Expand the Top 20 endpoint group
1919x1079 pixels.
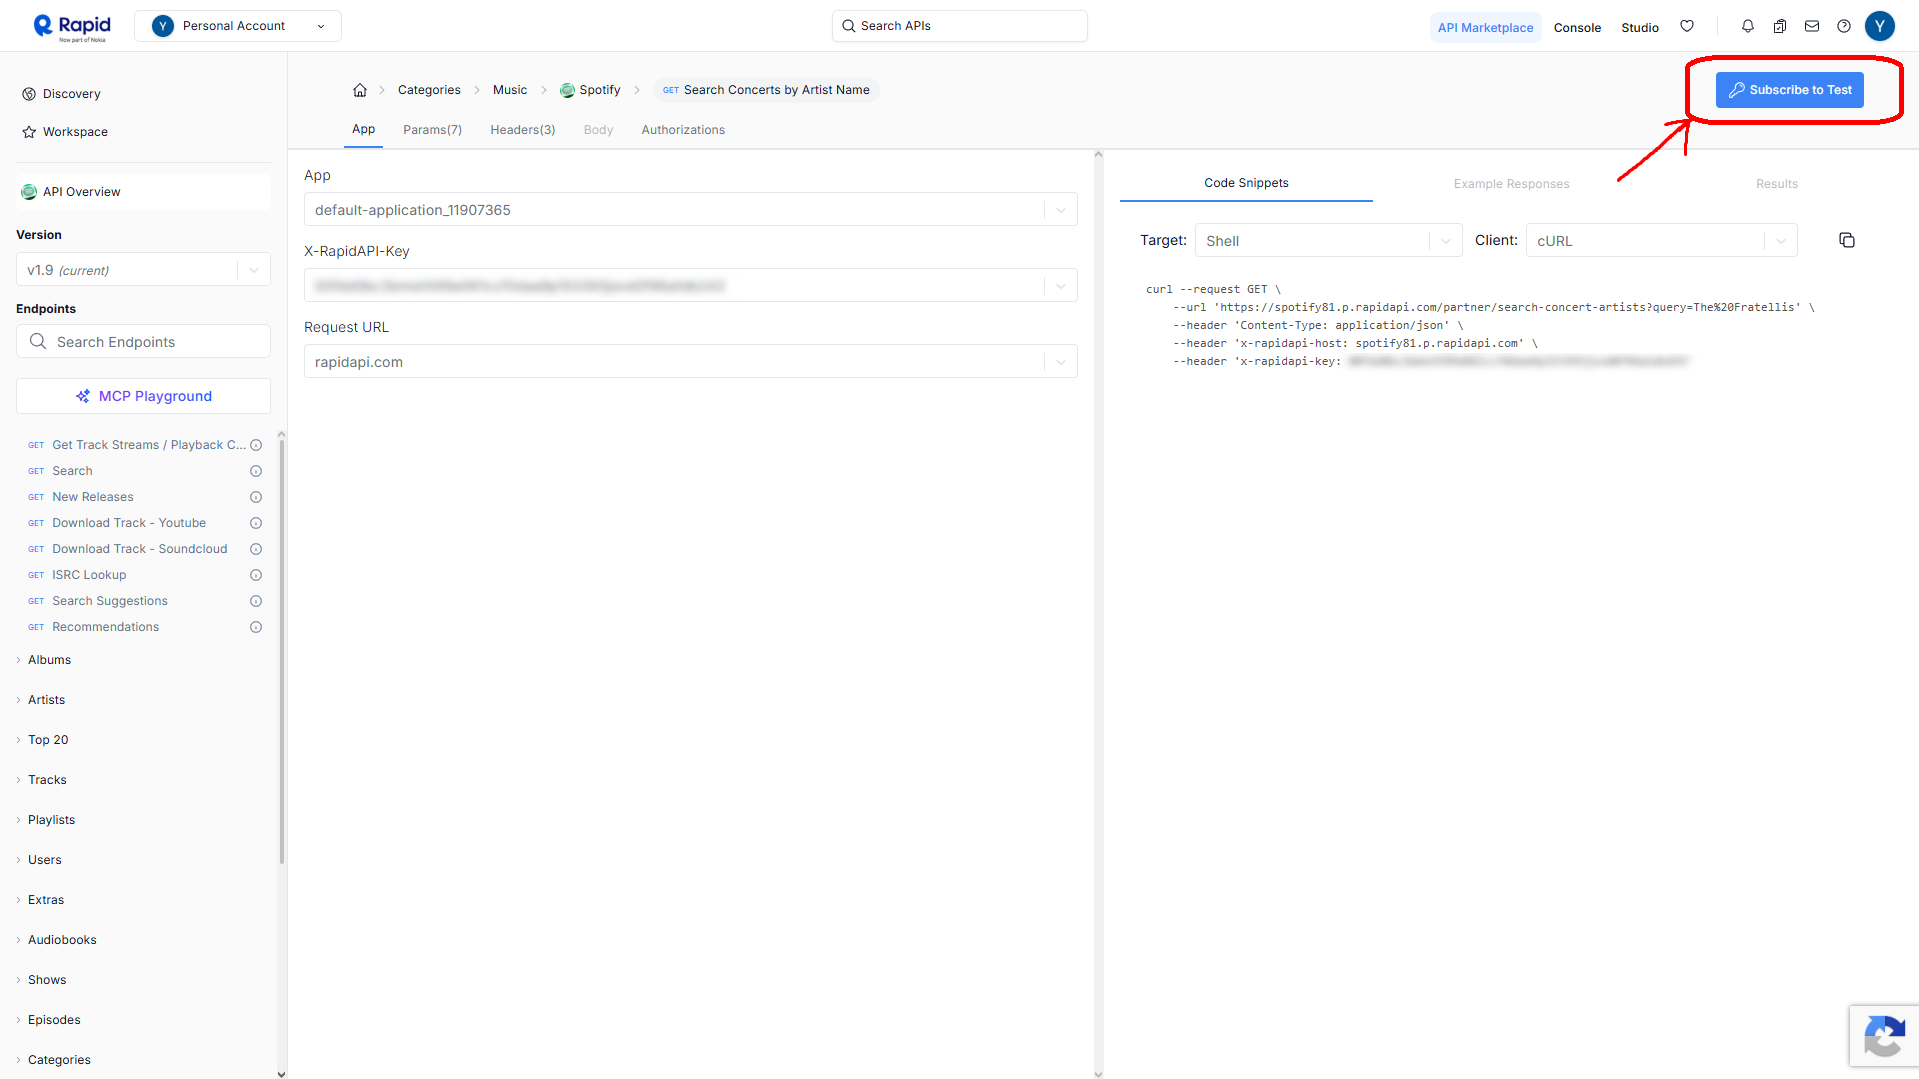[x=48, y=740]
